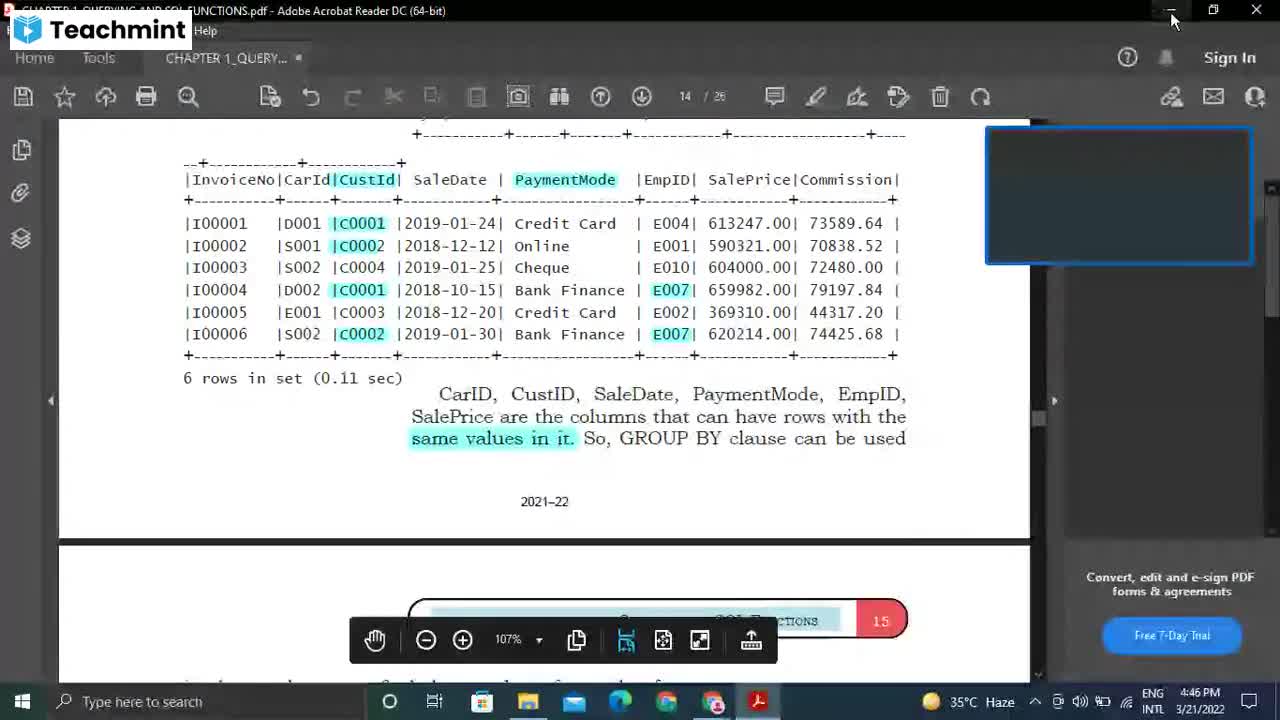1280x720 pixels.
Task: Toggle the layers panel
Action: coord(21,238)
